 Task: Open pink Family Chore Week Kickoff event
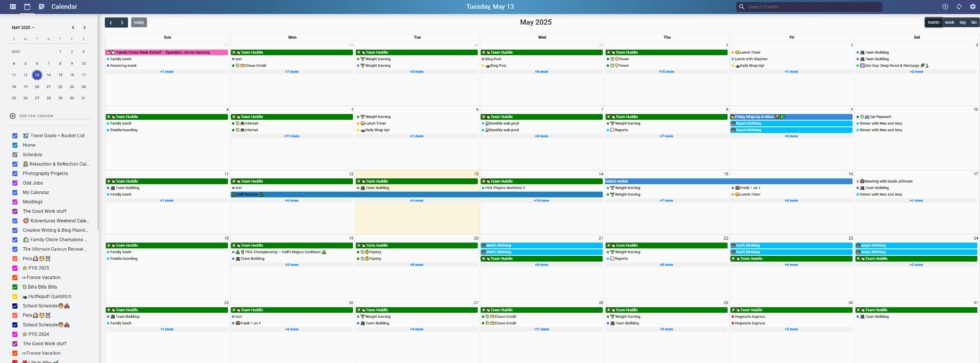(167, 52)
